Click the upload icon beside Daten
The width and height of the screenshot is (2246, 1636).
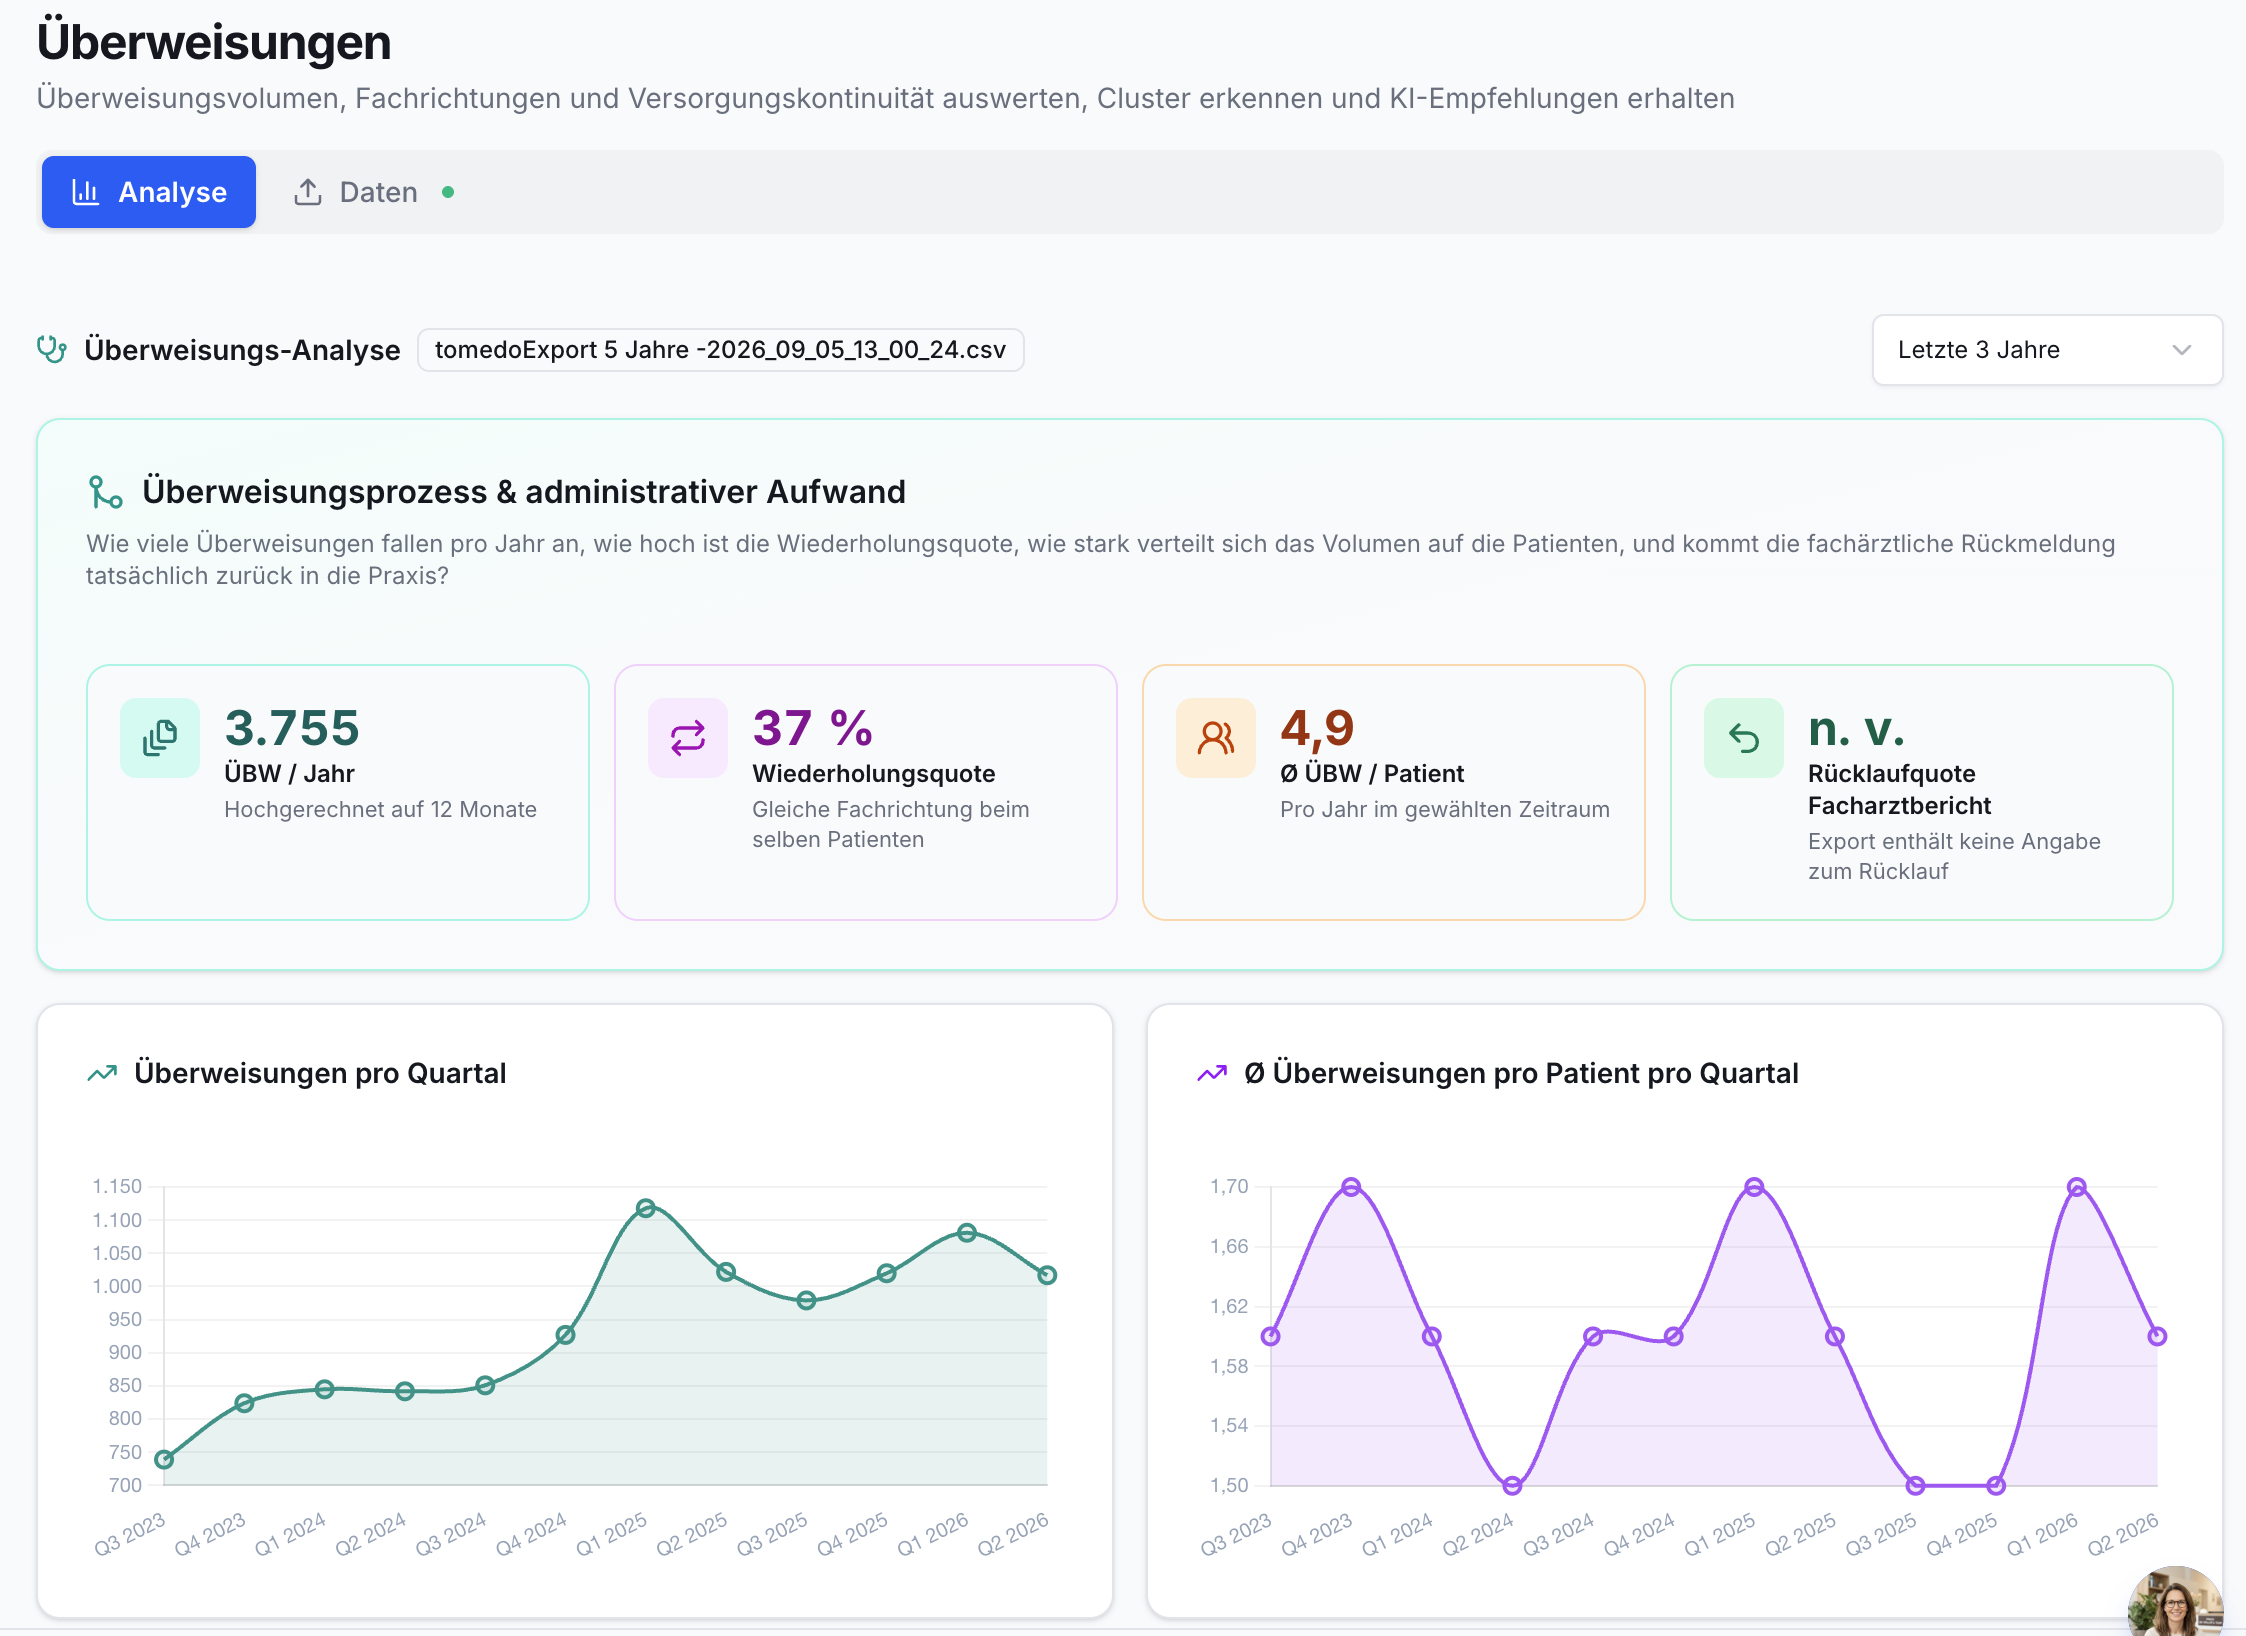pos(308,192)
